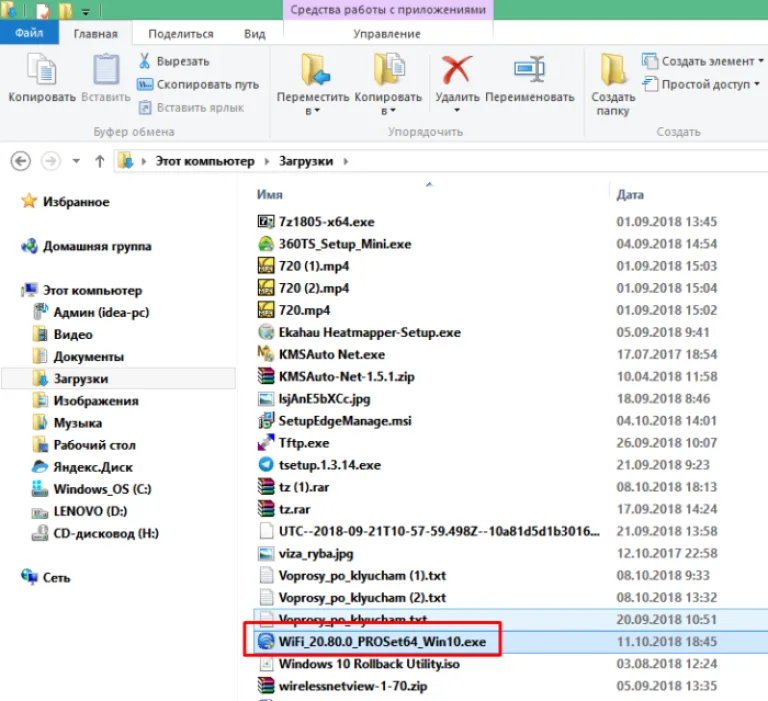Screen dimensions: 768x701
Task: Open Яндекс.Диск in the sidebar
Action: pos(83,467)
